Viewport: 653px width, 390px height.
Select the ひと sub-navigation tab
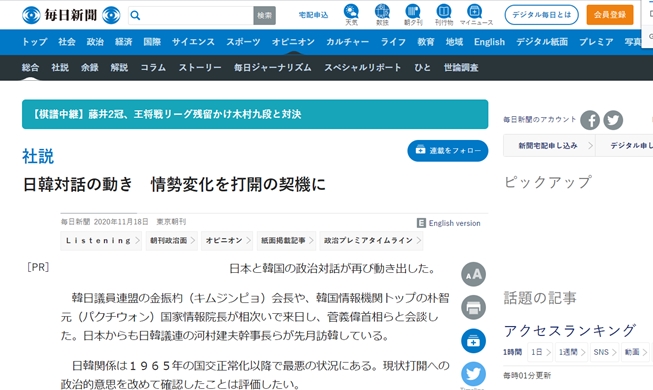coord(422,68)
